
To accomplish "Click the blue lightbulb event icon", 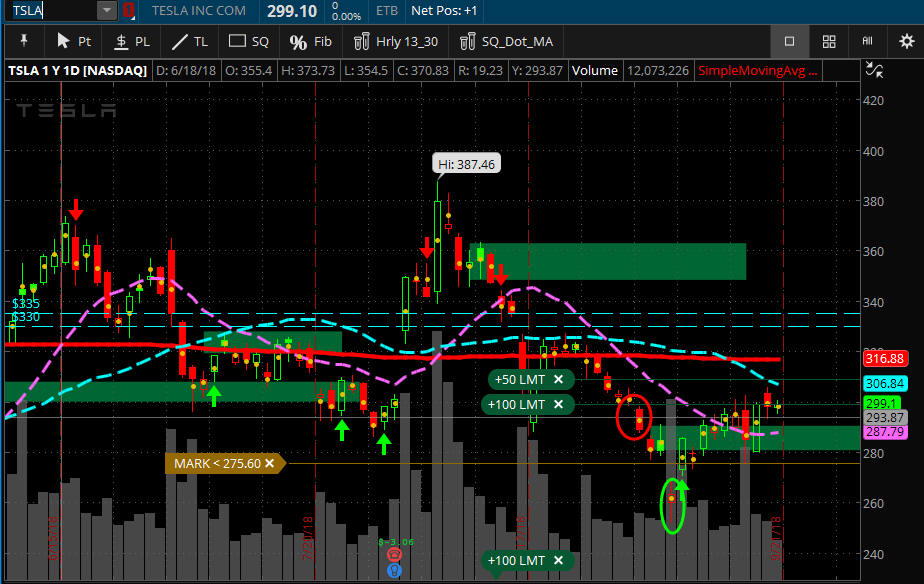I will click(x=394, y=570).
